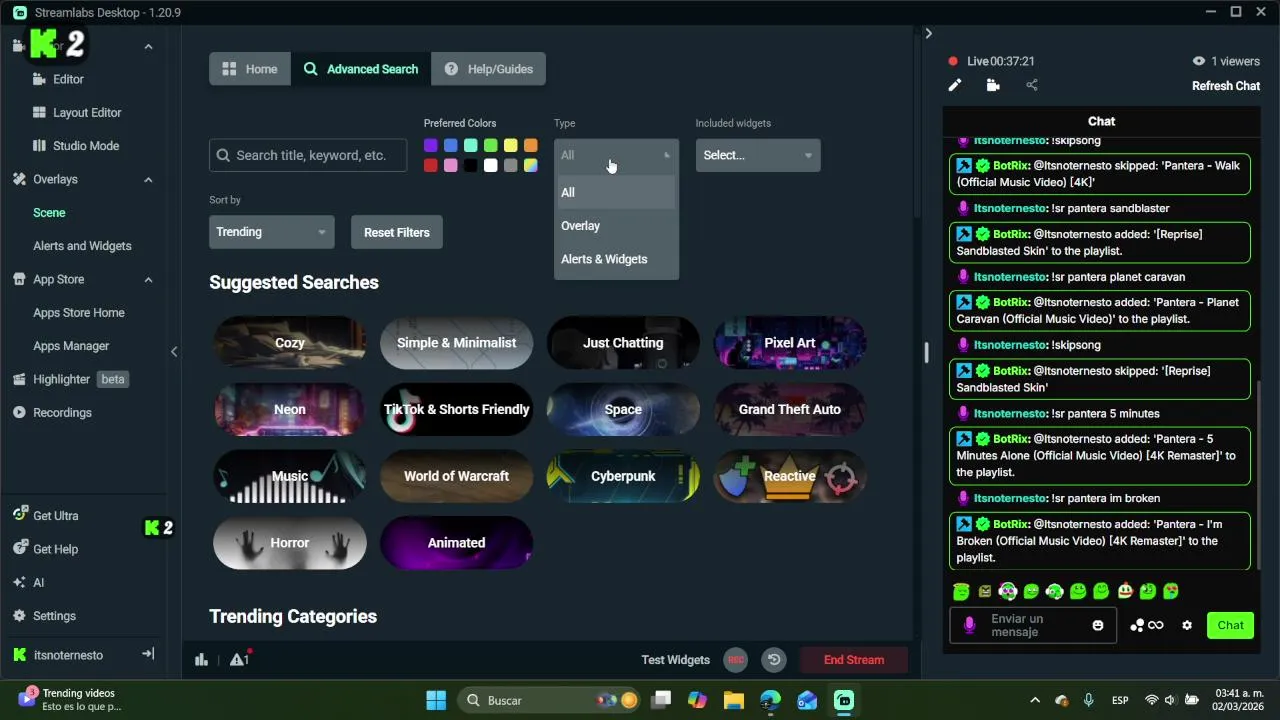Open the chat settings gear icon

point(1187,626)
